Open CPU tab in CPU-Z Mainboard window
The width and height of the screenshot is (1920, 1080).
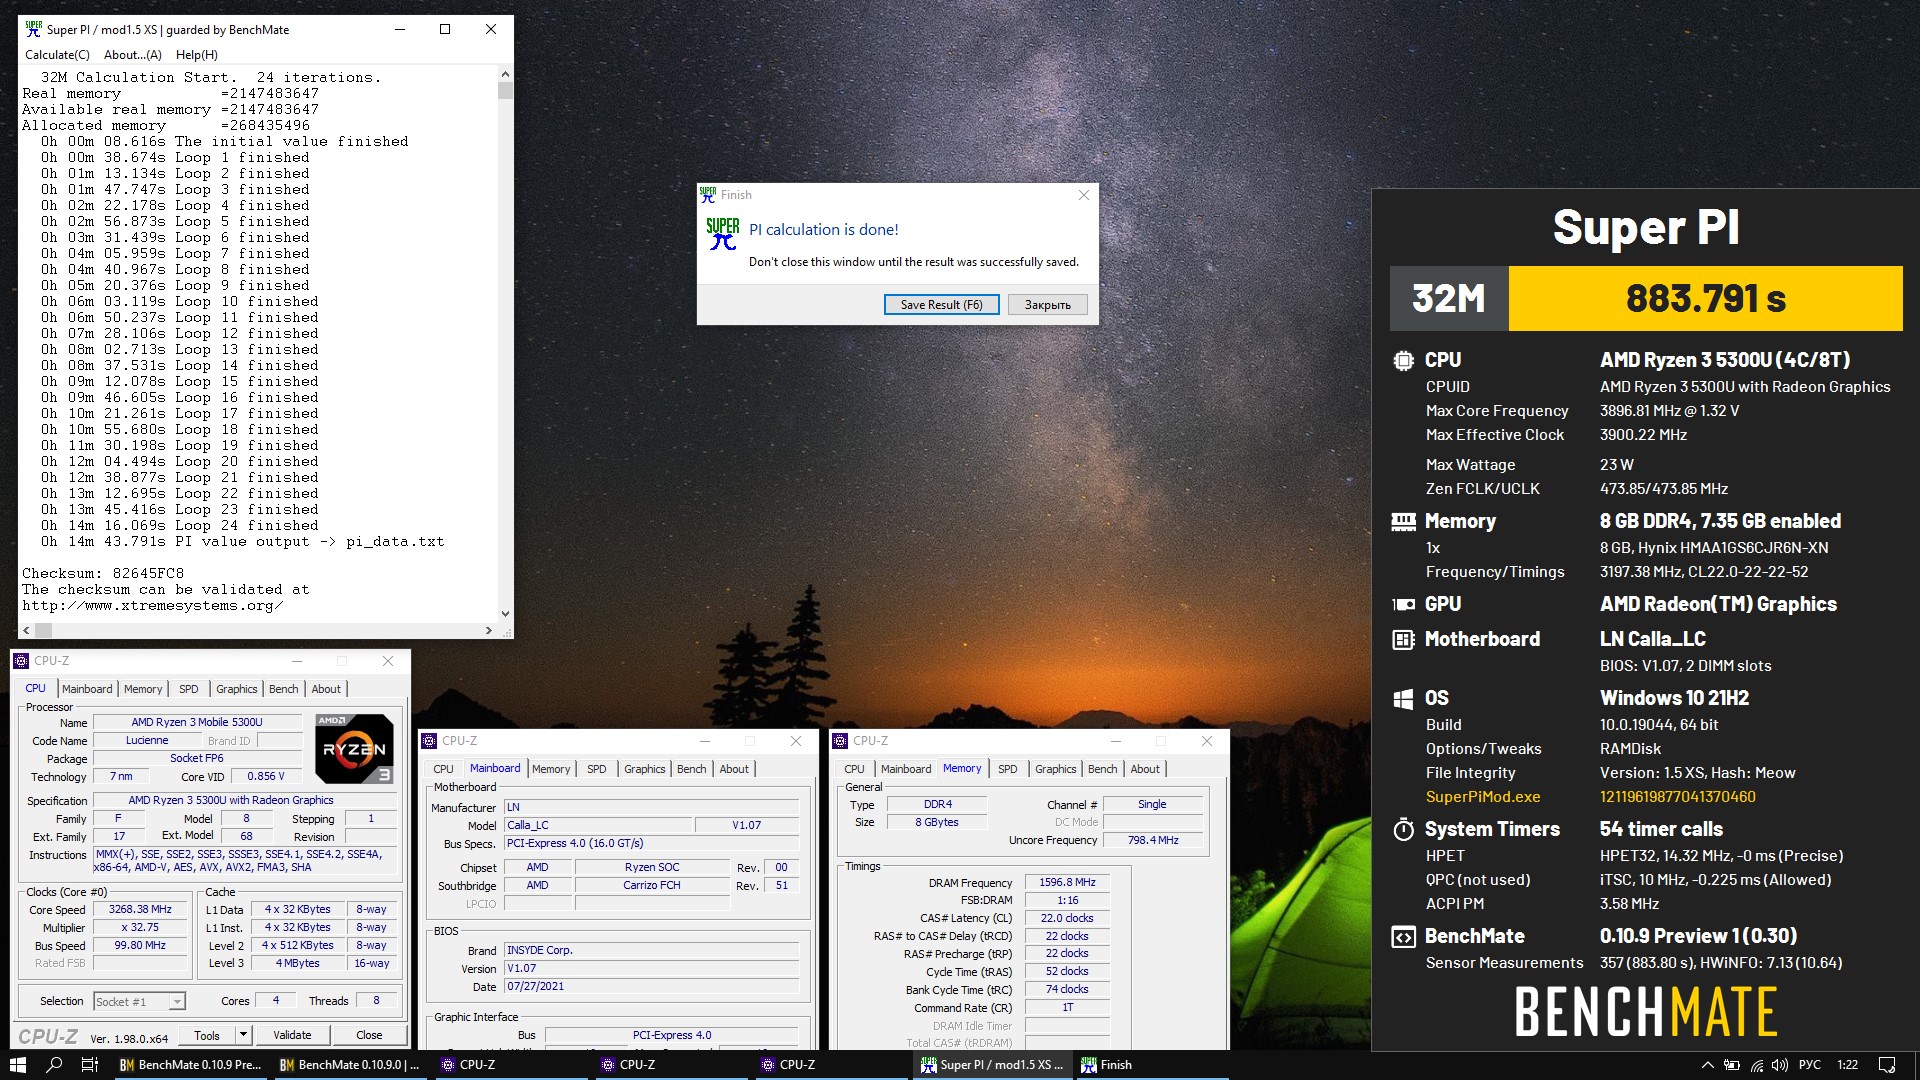(x=443, y=769)
